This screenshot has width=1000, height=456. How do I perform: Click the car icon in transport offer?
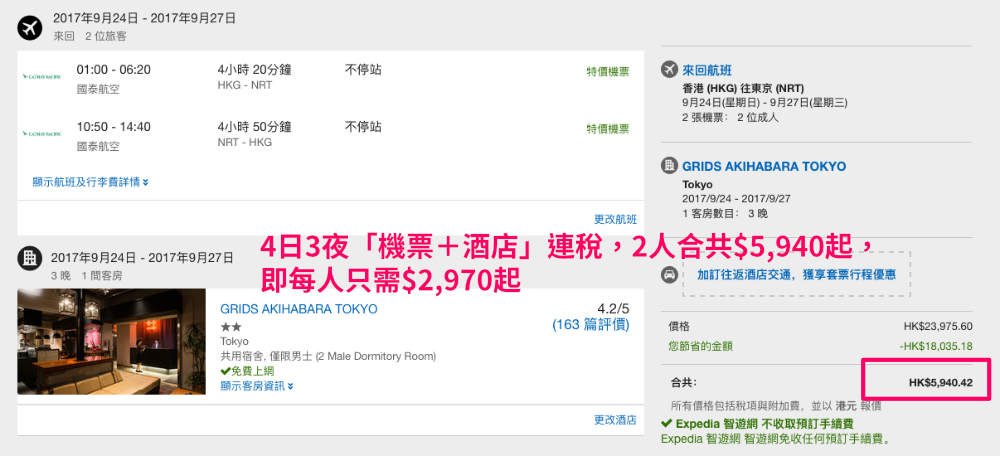point(669,275)
